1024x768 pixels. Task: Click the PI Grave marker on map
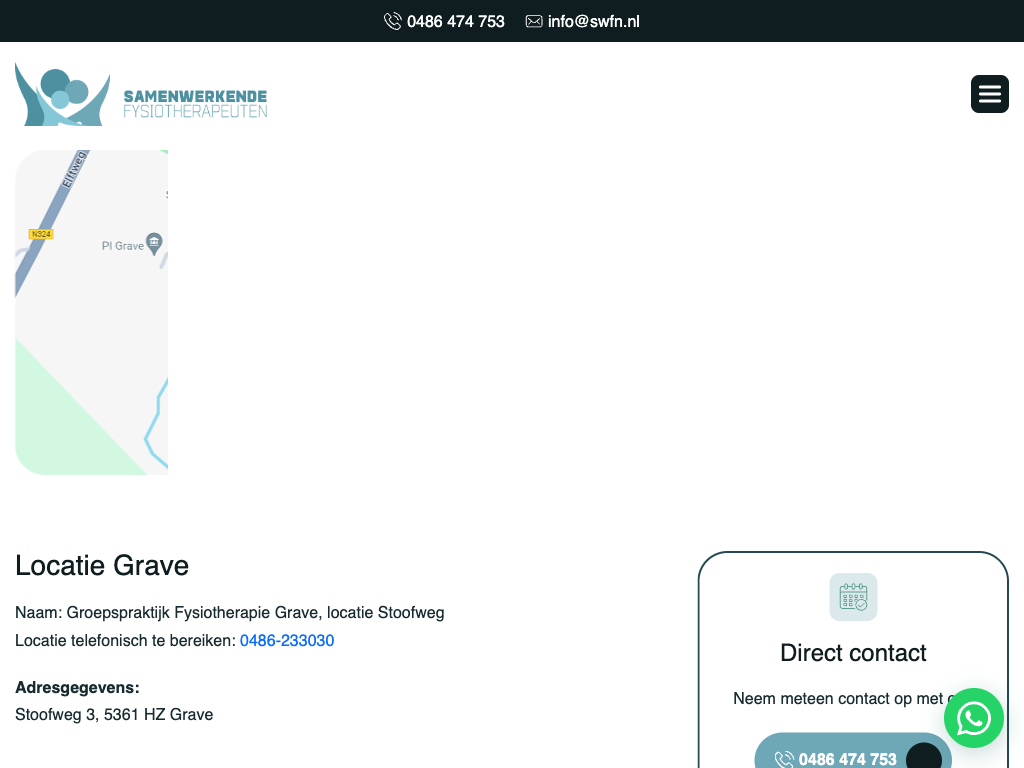coord(153,243)
